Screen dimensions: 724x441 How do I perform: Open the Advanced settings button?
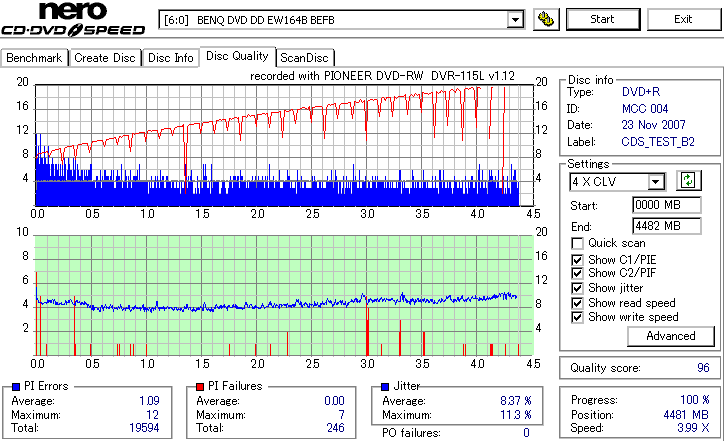tap(670, 336)
